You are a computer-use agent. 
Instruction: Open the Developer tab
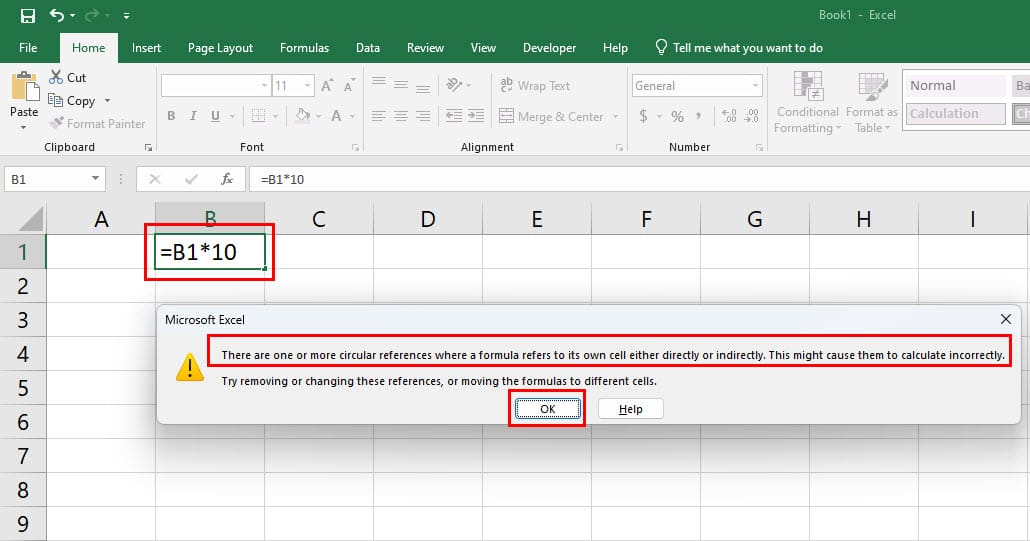pyautogui.click(x=549, y=48)
